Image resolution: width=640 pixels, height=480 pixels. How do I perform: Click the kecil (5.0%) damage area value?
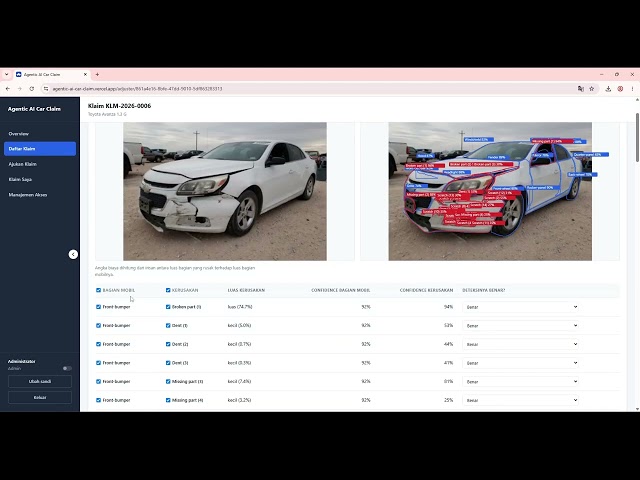click(239, 325)
